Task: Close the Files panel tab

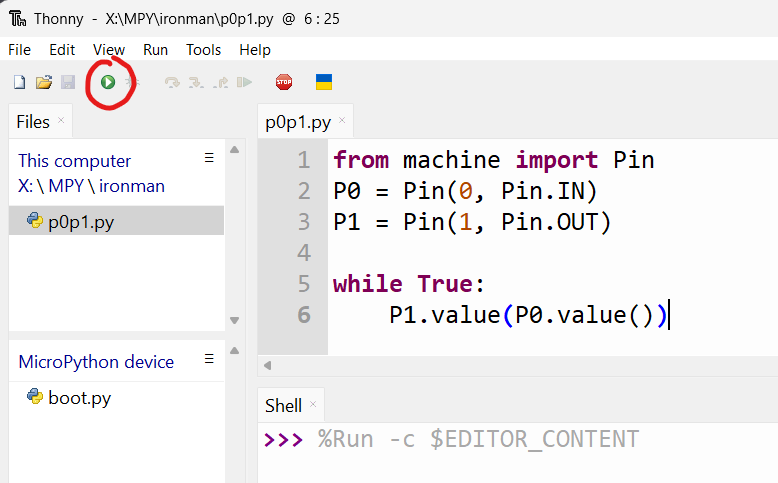Action: pyautogui.click(x=60, y=121)
